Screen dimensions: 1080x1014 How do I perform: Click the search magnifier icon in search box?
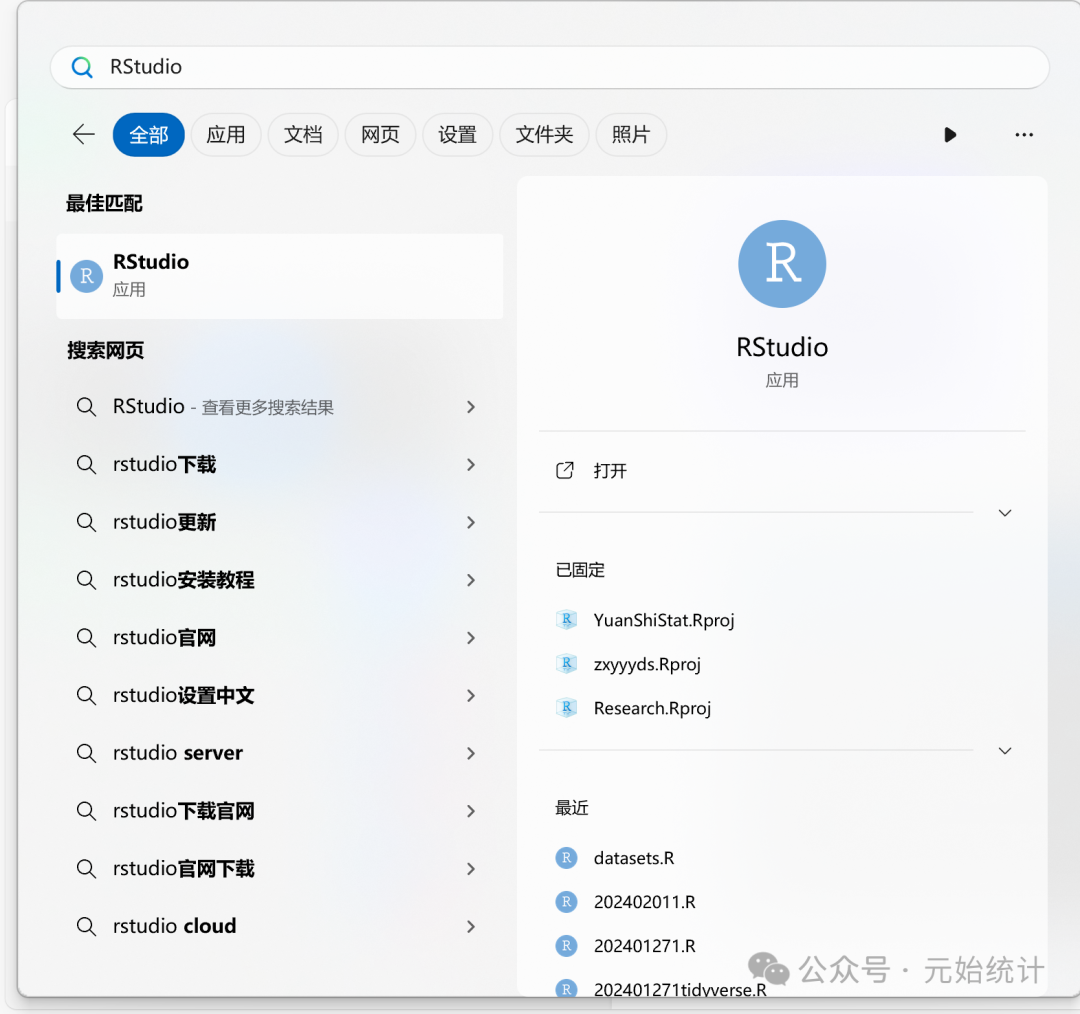82,67
